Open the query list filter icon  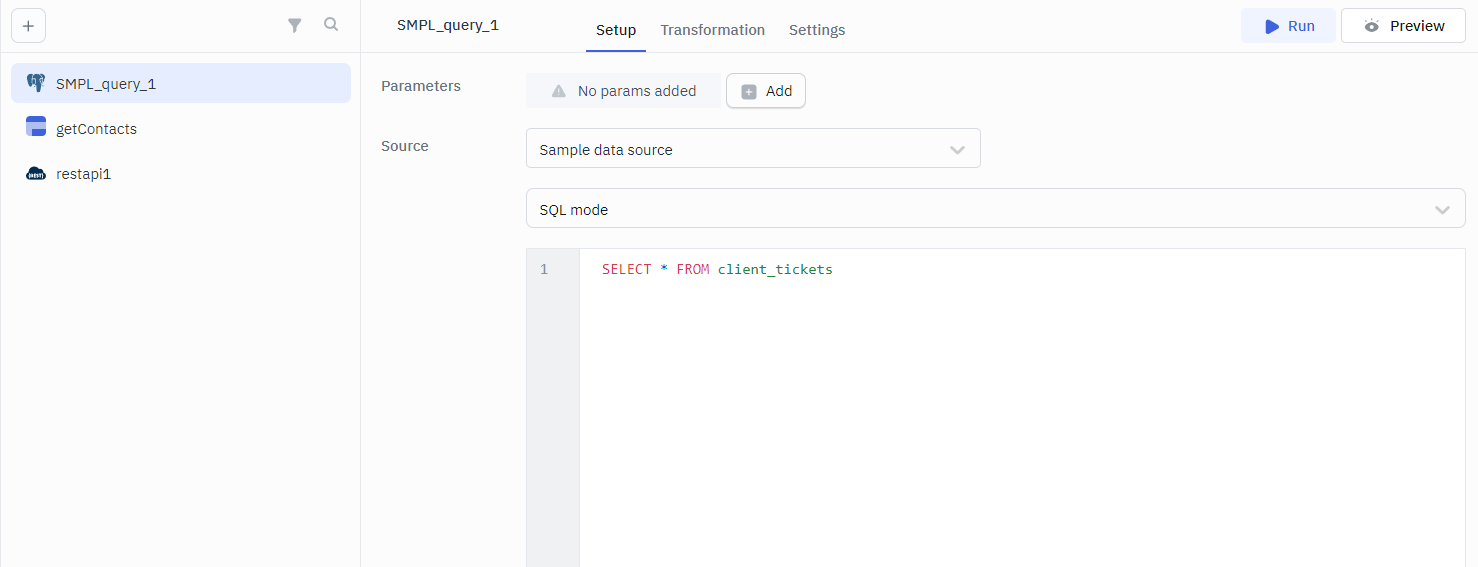click(x=295, y=26)
